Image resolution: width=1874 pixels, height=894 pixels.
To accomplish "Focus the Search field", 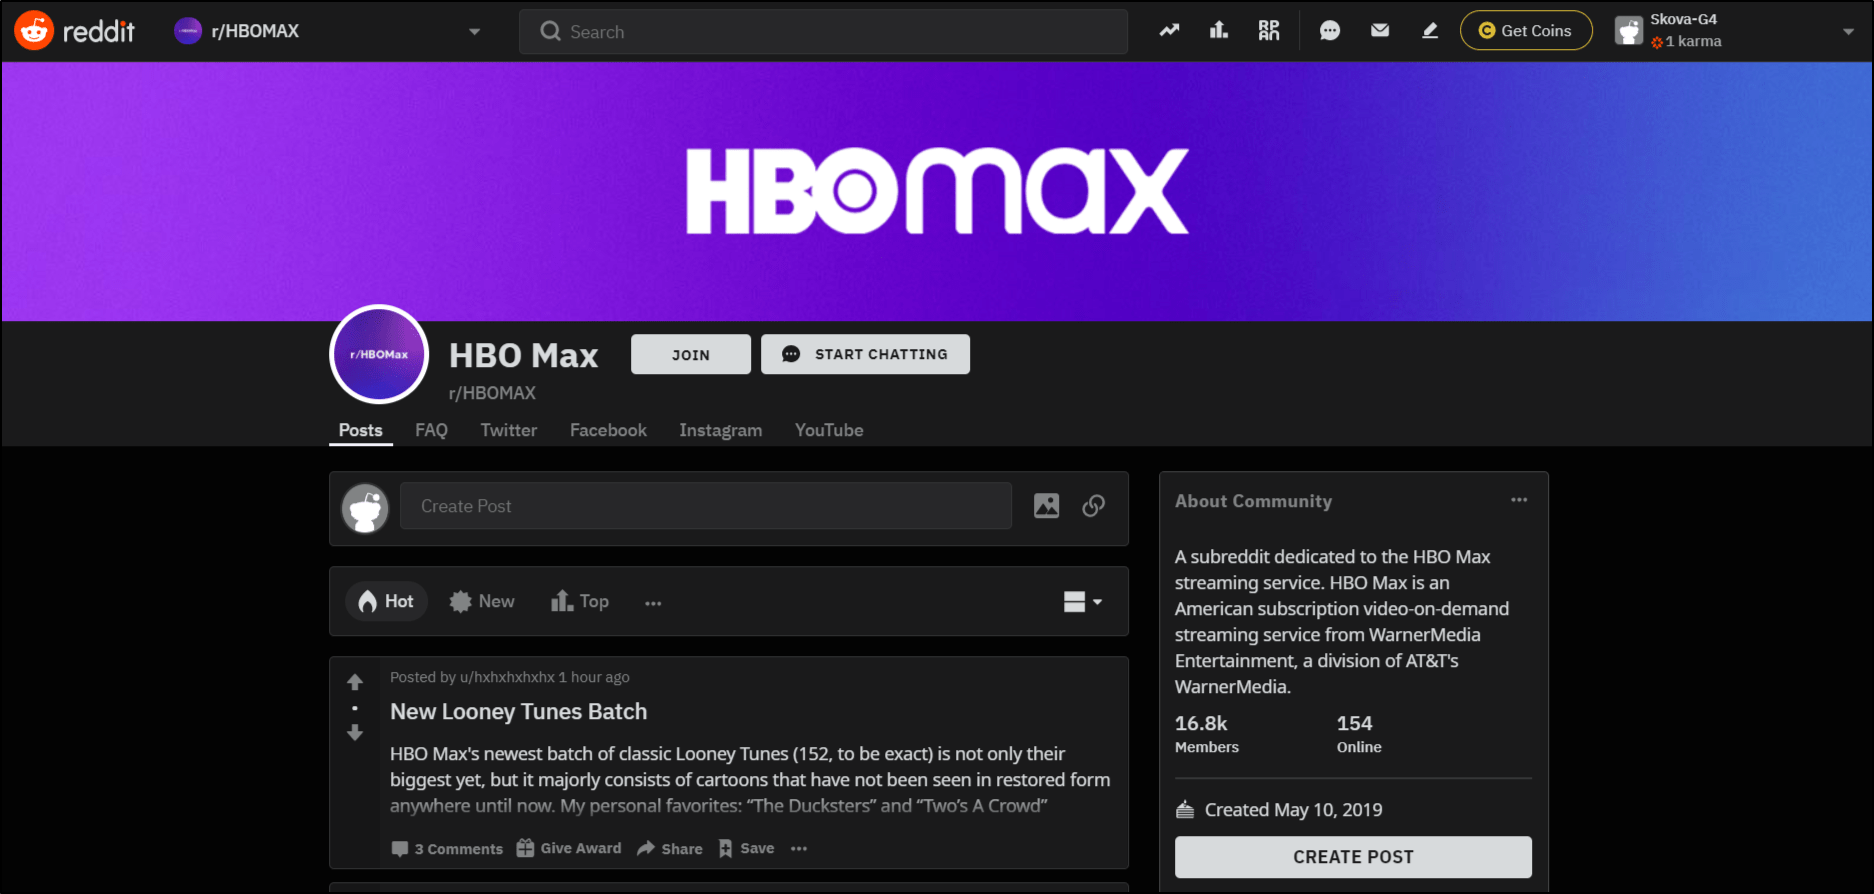I will pos(823,31).
